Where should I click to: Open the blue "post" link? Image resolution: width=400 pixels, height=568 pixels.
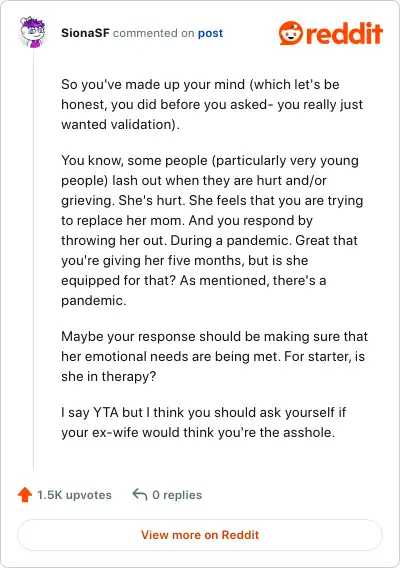[x=210, y=33]
